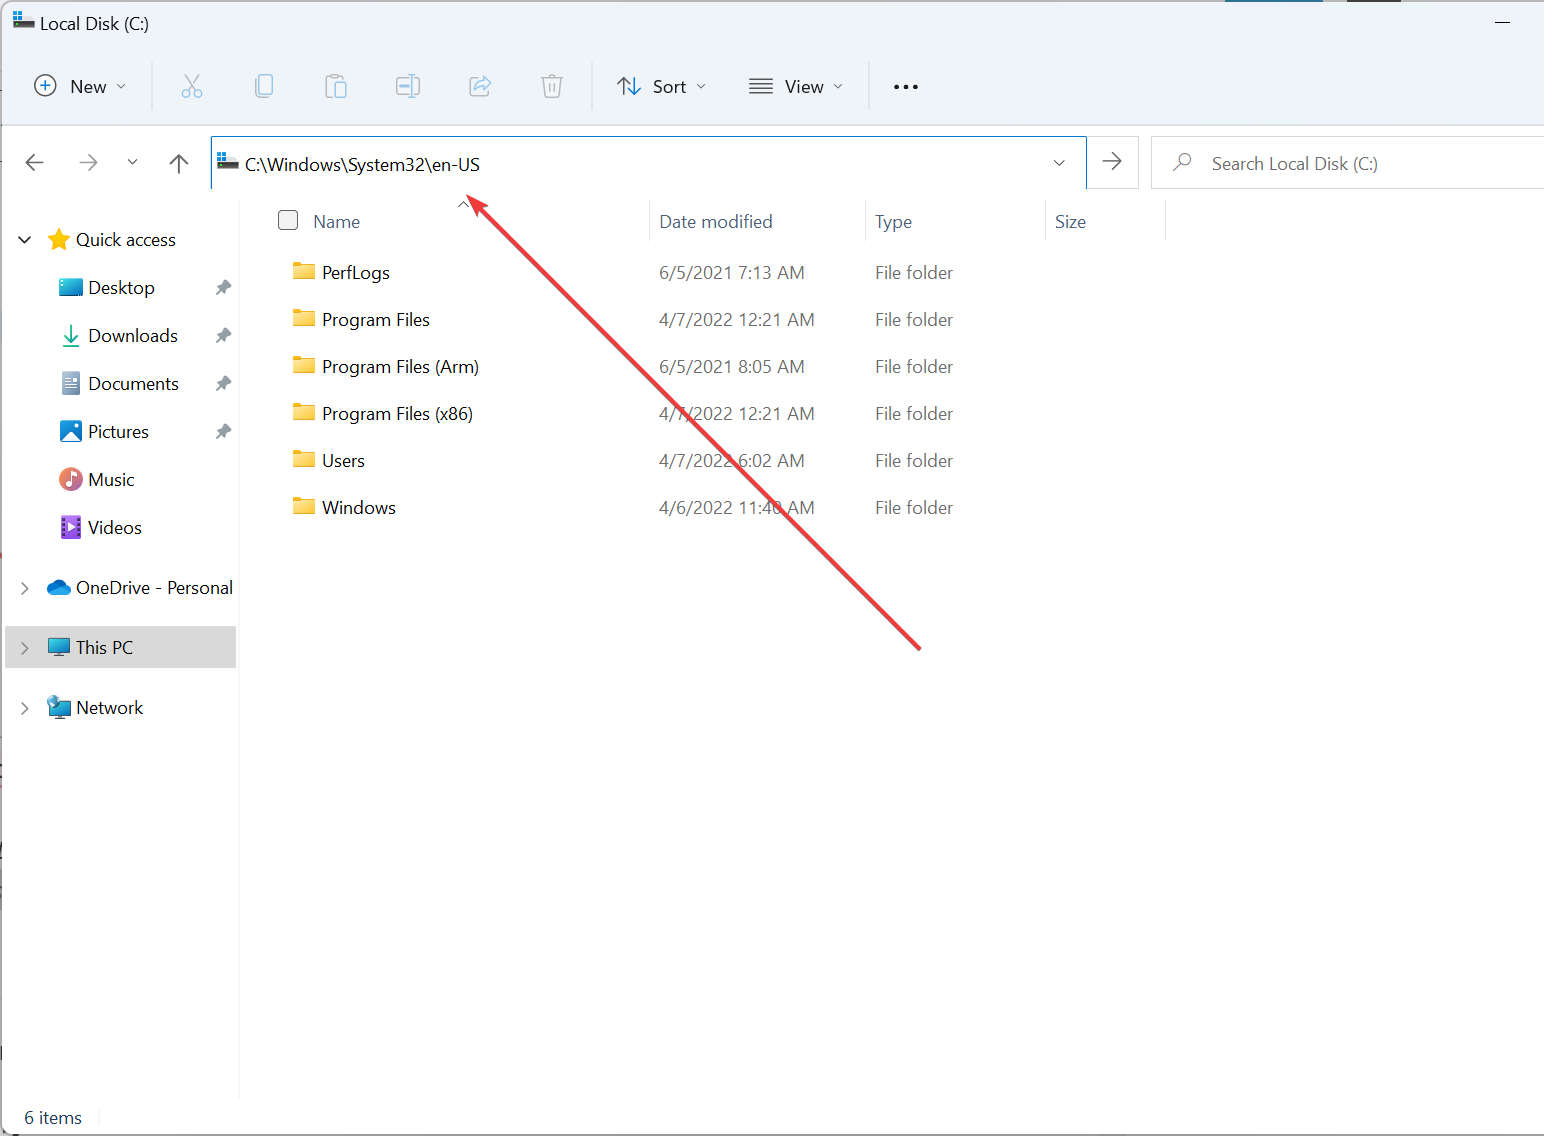Image resolution: width=1544 pixels, height=1136 pixels.
Task: Open the Sort dropdown
Action: point(661,86)
